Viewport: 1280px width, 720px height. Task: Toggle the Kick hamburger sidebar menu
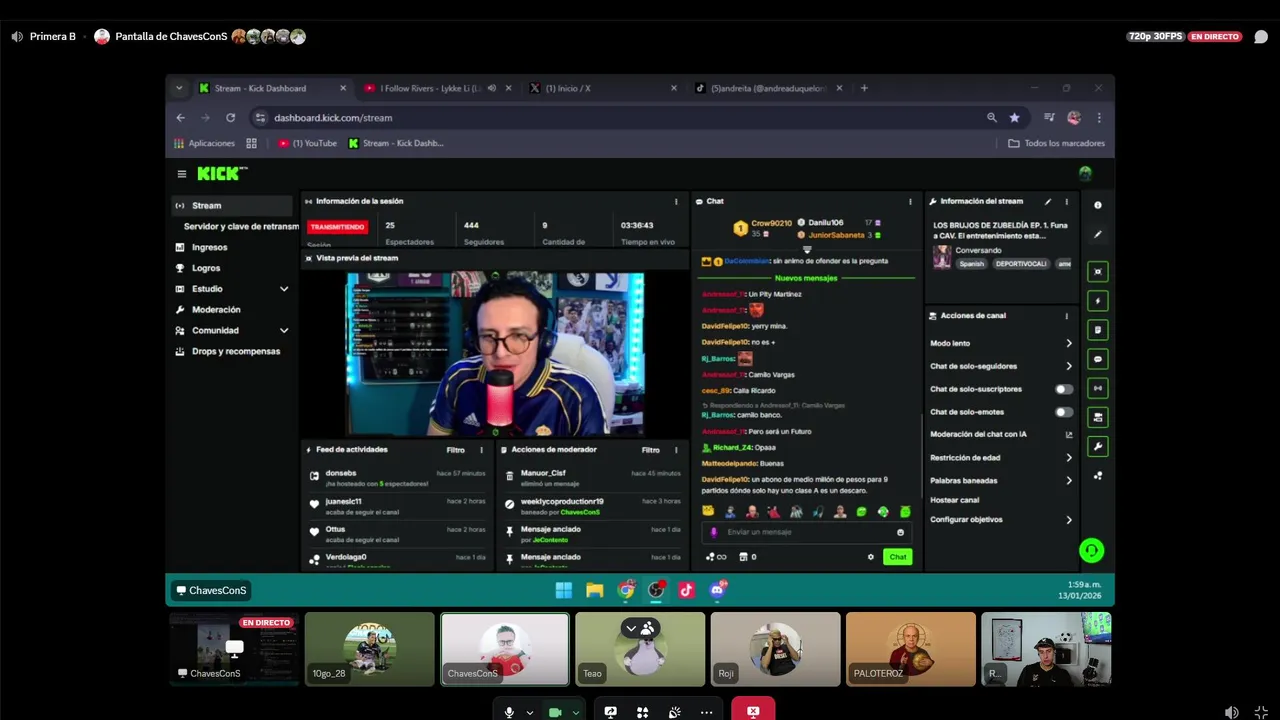pyautogui.click(x=182, y=174)
